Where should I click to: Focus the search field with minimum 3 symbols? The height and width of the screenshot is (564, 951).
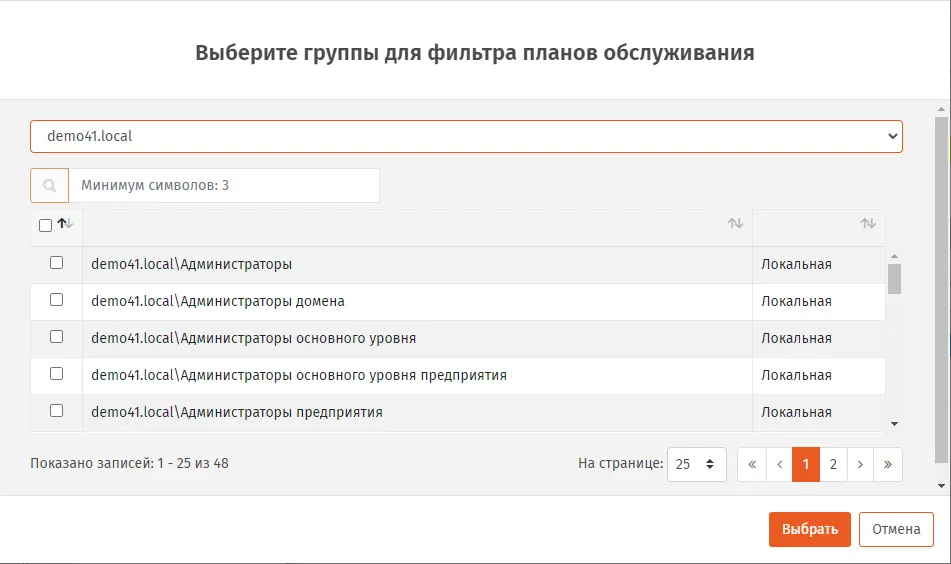pos(224,186)
